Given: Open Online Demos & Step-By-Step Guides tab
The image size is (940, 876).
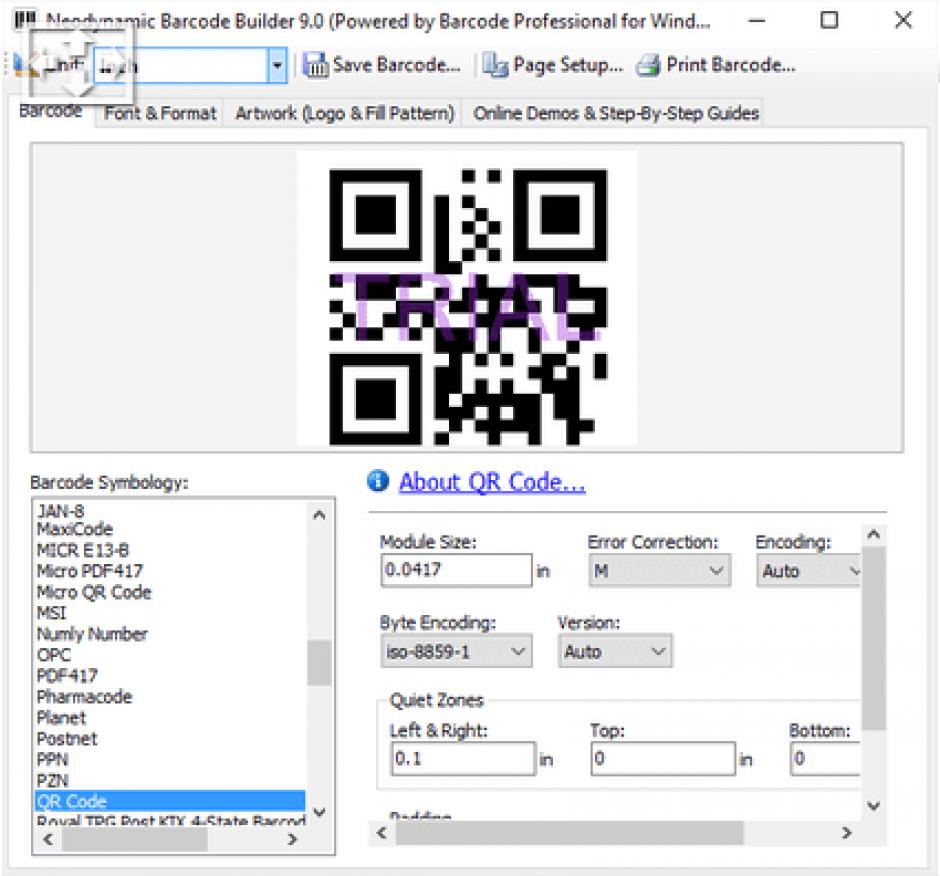Looking at the screenshot, I should 616,113.
